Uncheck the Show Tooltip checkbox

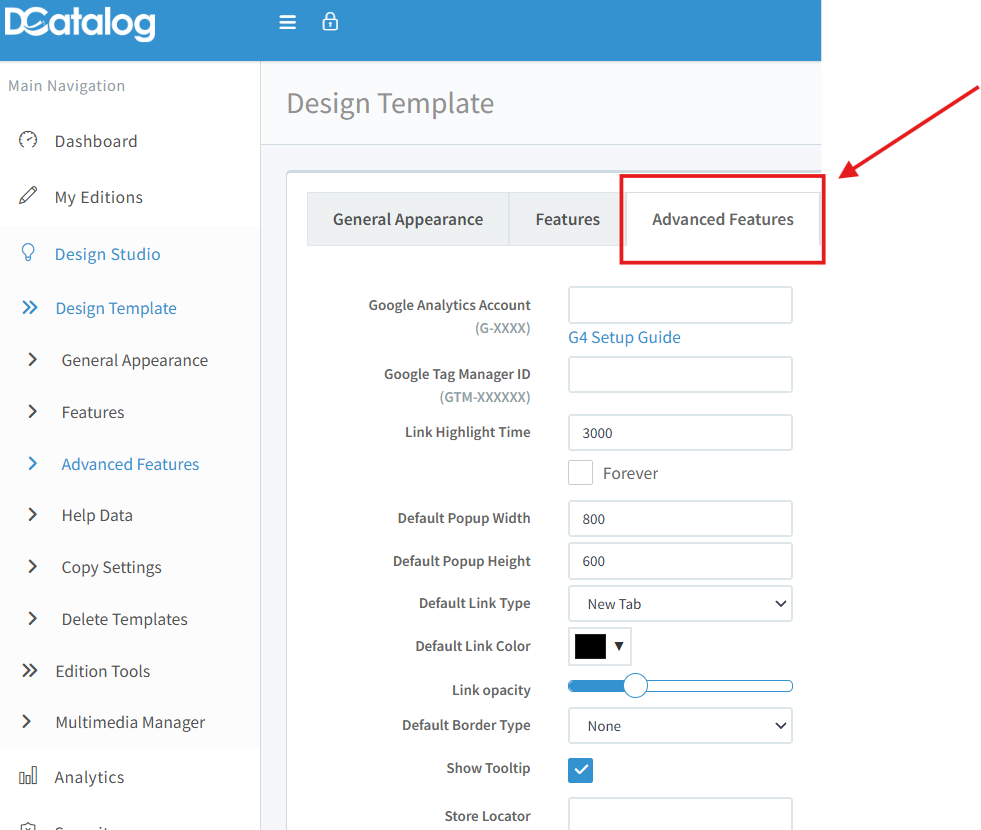(581, 770)
